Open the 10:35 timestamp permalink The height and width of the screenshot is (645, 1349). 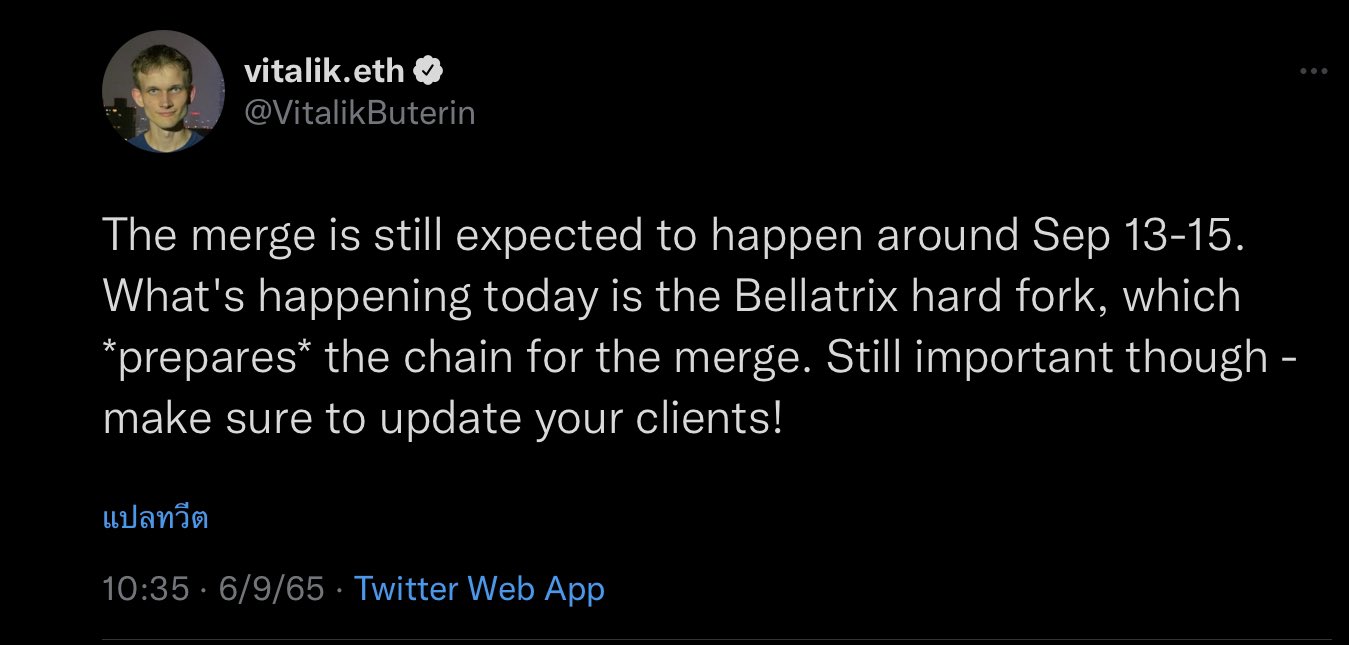[x=146, y=588]
